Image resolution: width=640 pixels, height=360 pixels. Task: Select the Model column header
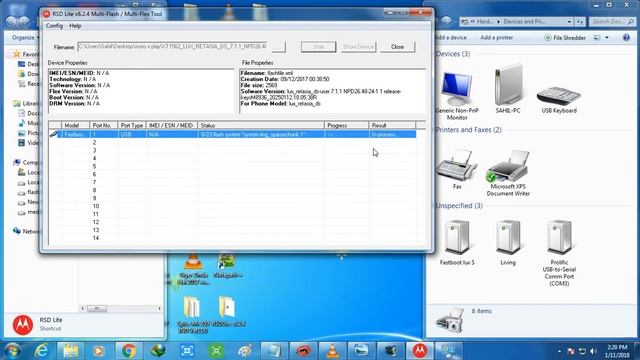(75, 125)
